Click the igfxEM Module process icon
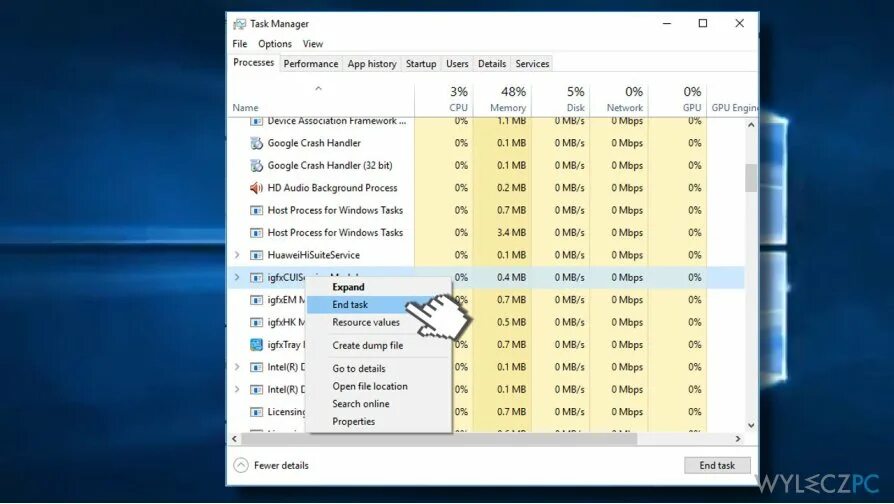 (x=257, y=300)
